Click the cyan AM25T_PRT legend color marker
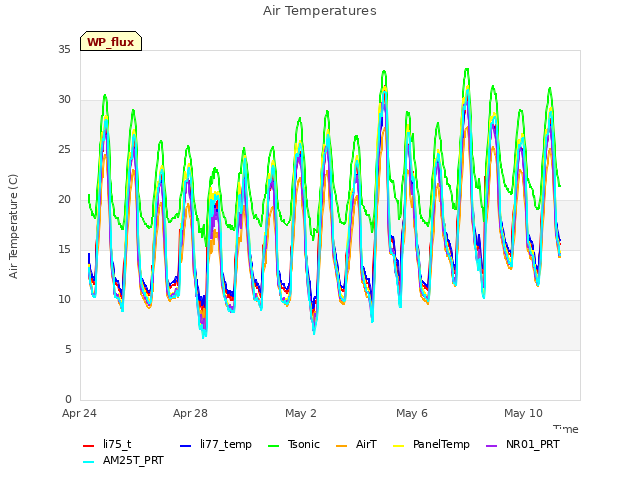Image resolution: width=640 pixels, height=480 pixels. [x=89, y=462]
